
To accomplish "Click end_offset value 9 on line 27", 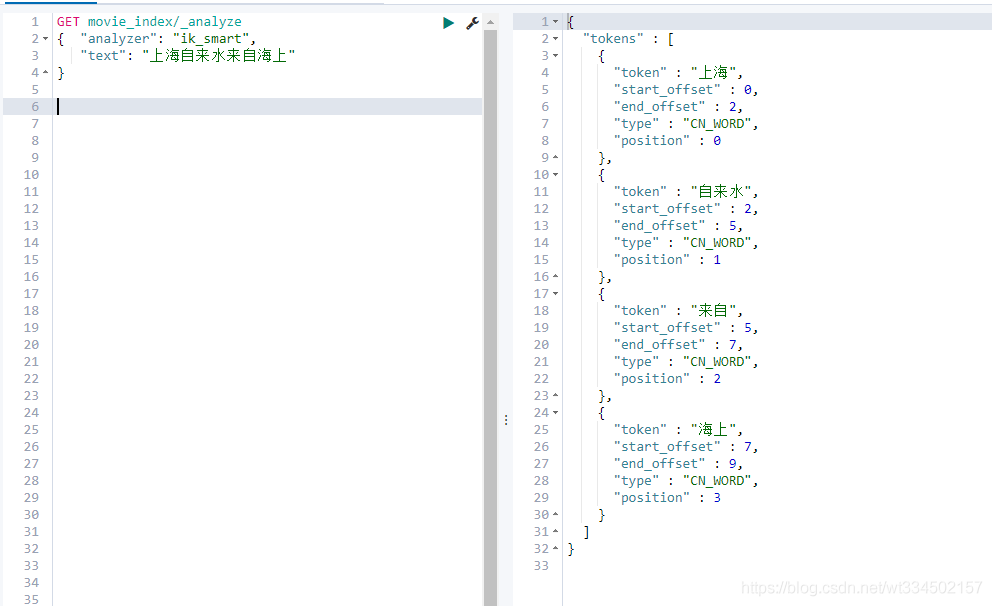I will click(x=733, y=464).
